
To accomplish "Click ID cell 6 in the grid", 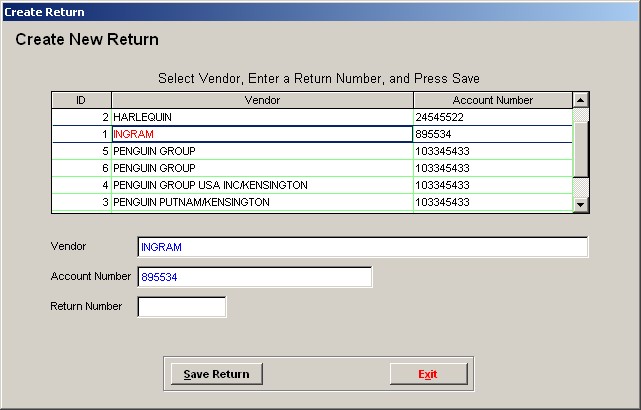I will click(x=82, y=168).
